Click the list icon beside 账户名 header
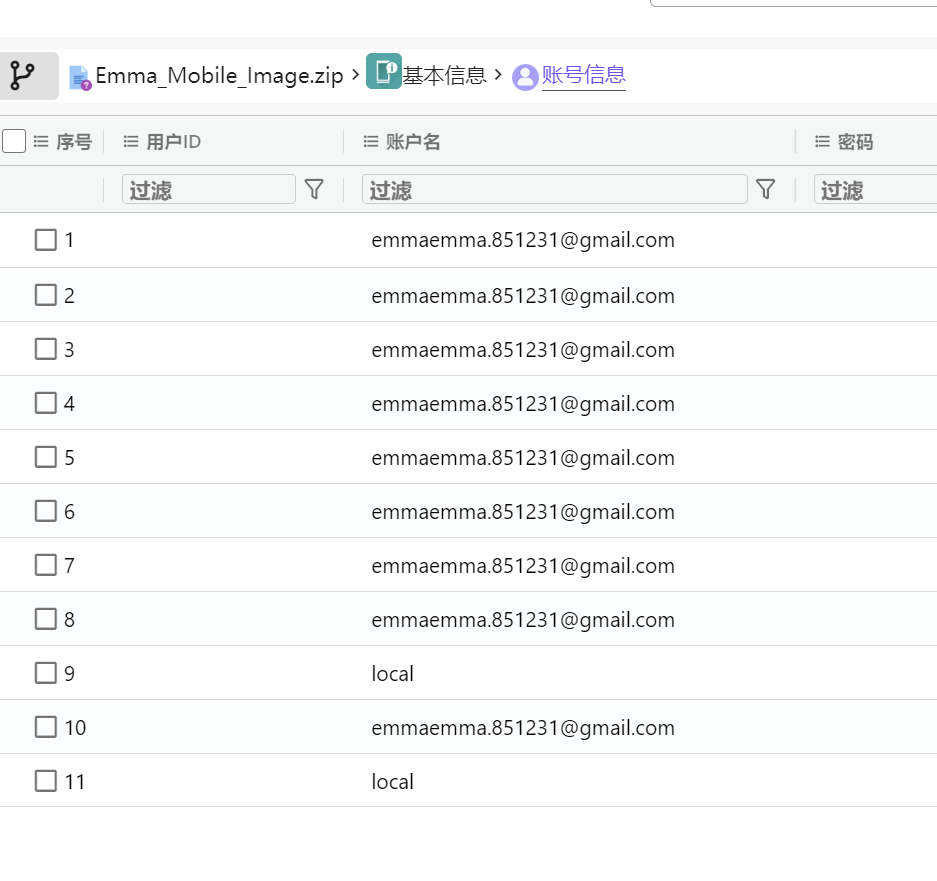937x881 pixels. [370, 141]
